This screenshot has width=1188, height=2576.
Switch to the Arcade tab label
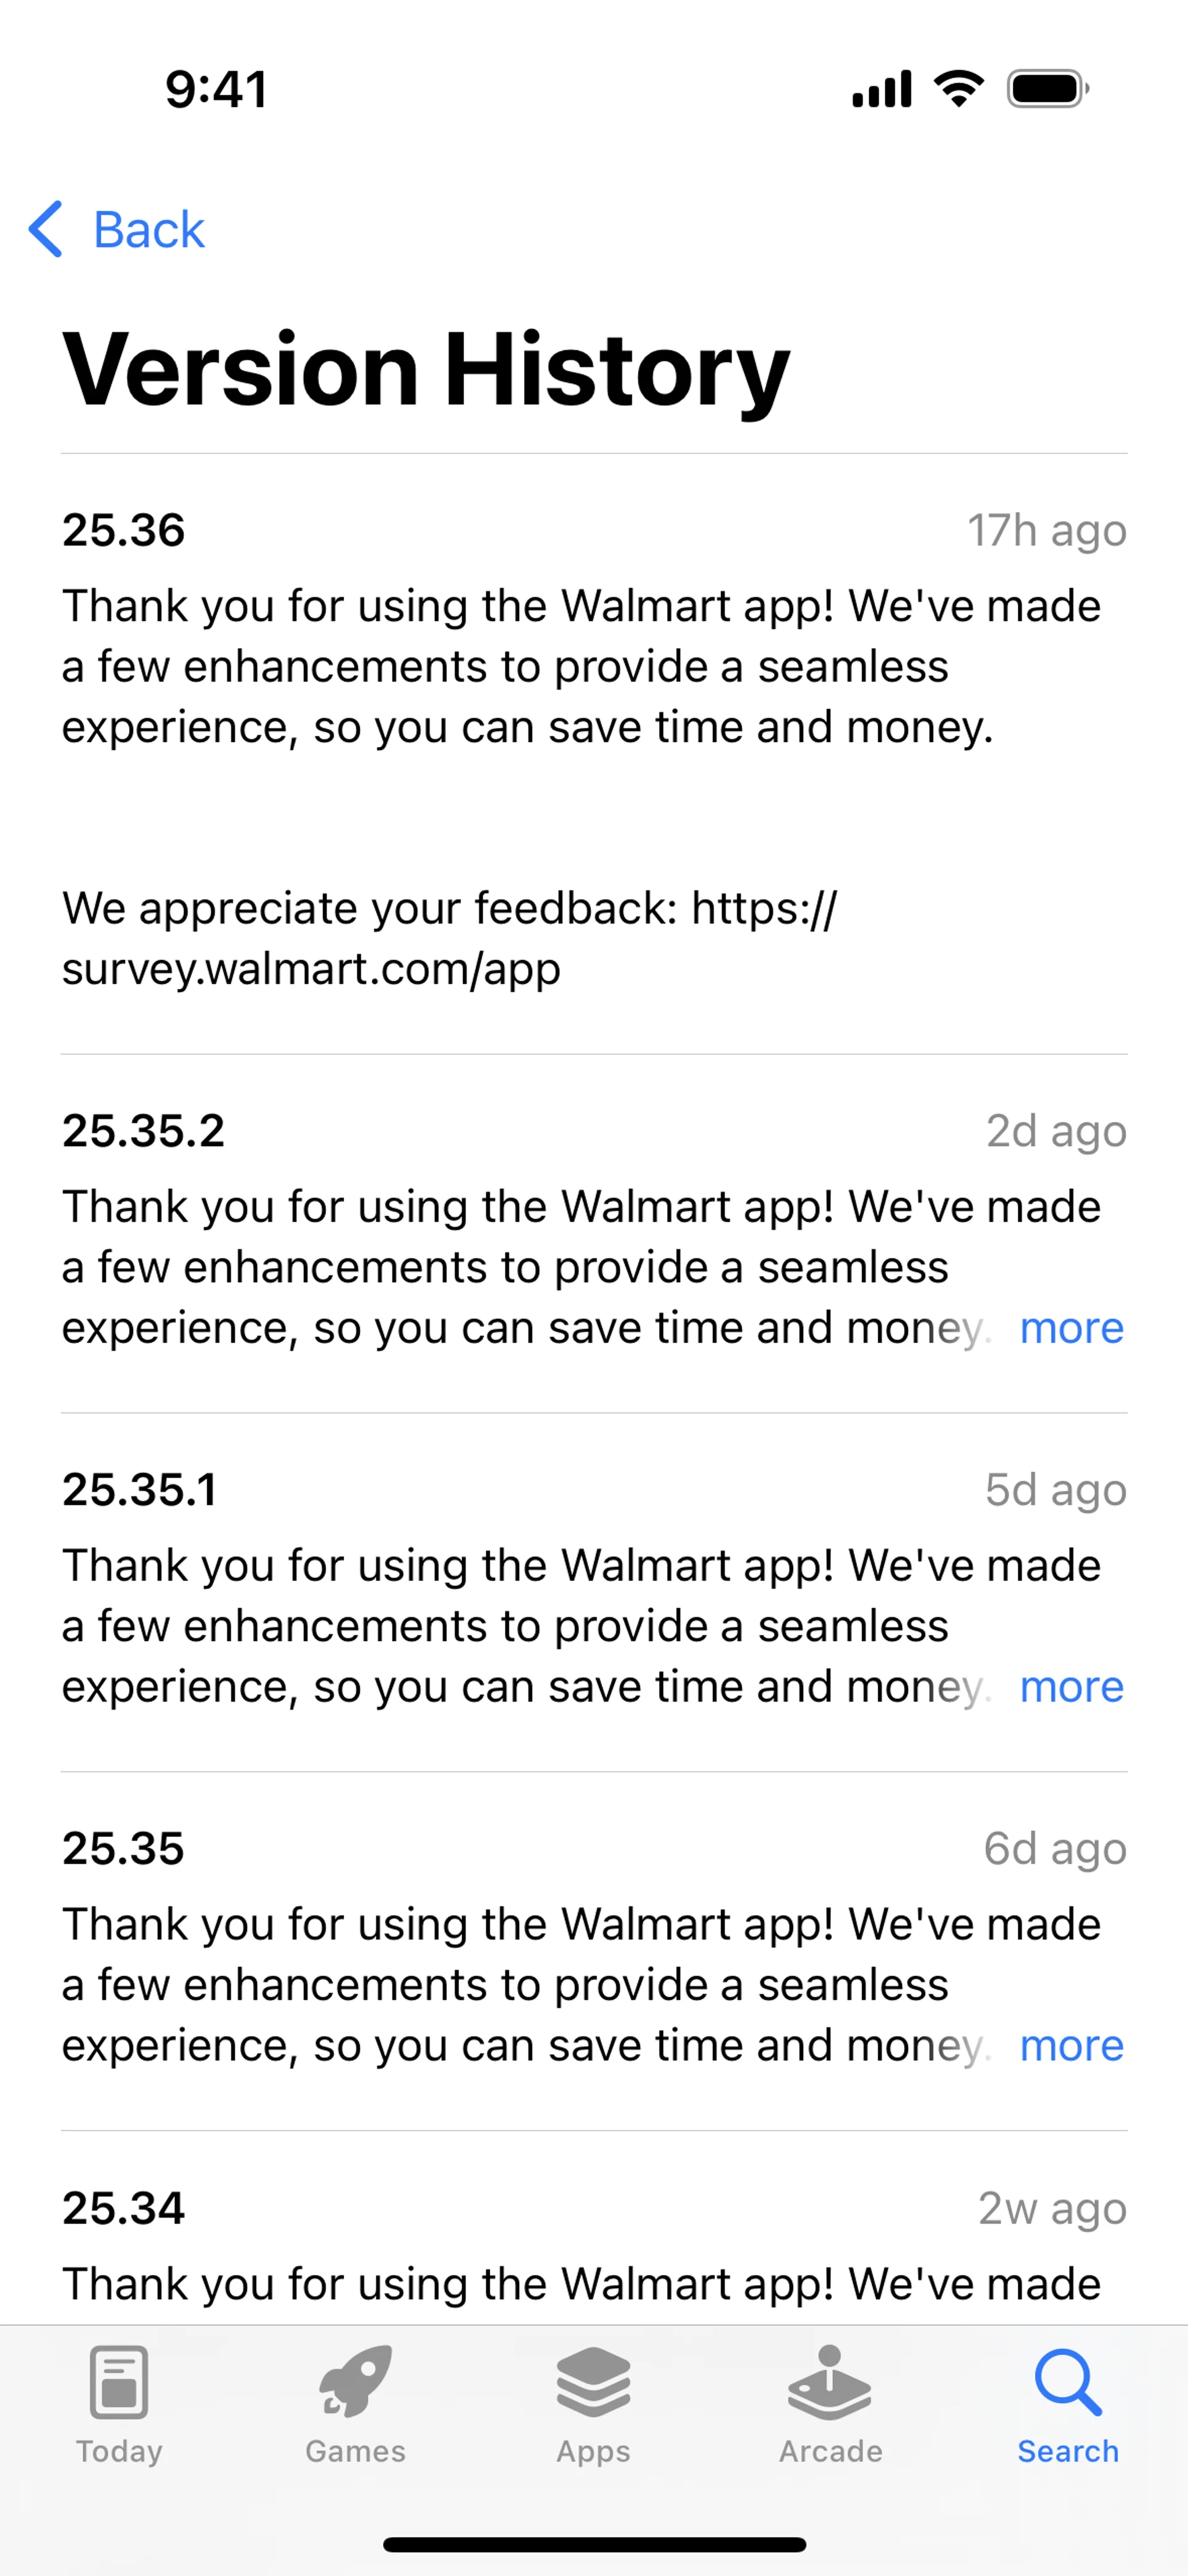click(x=830, y=2451)
